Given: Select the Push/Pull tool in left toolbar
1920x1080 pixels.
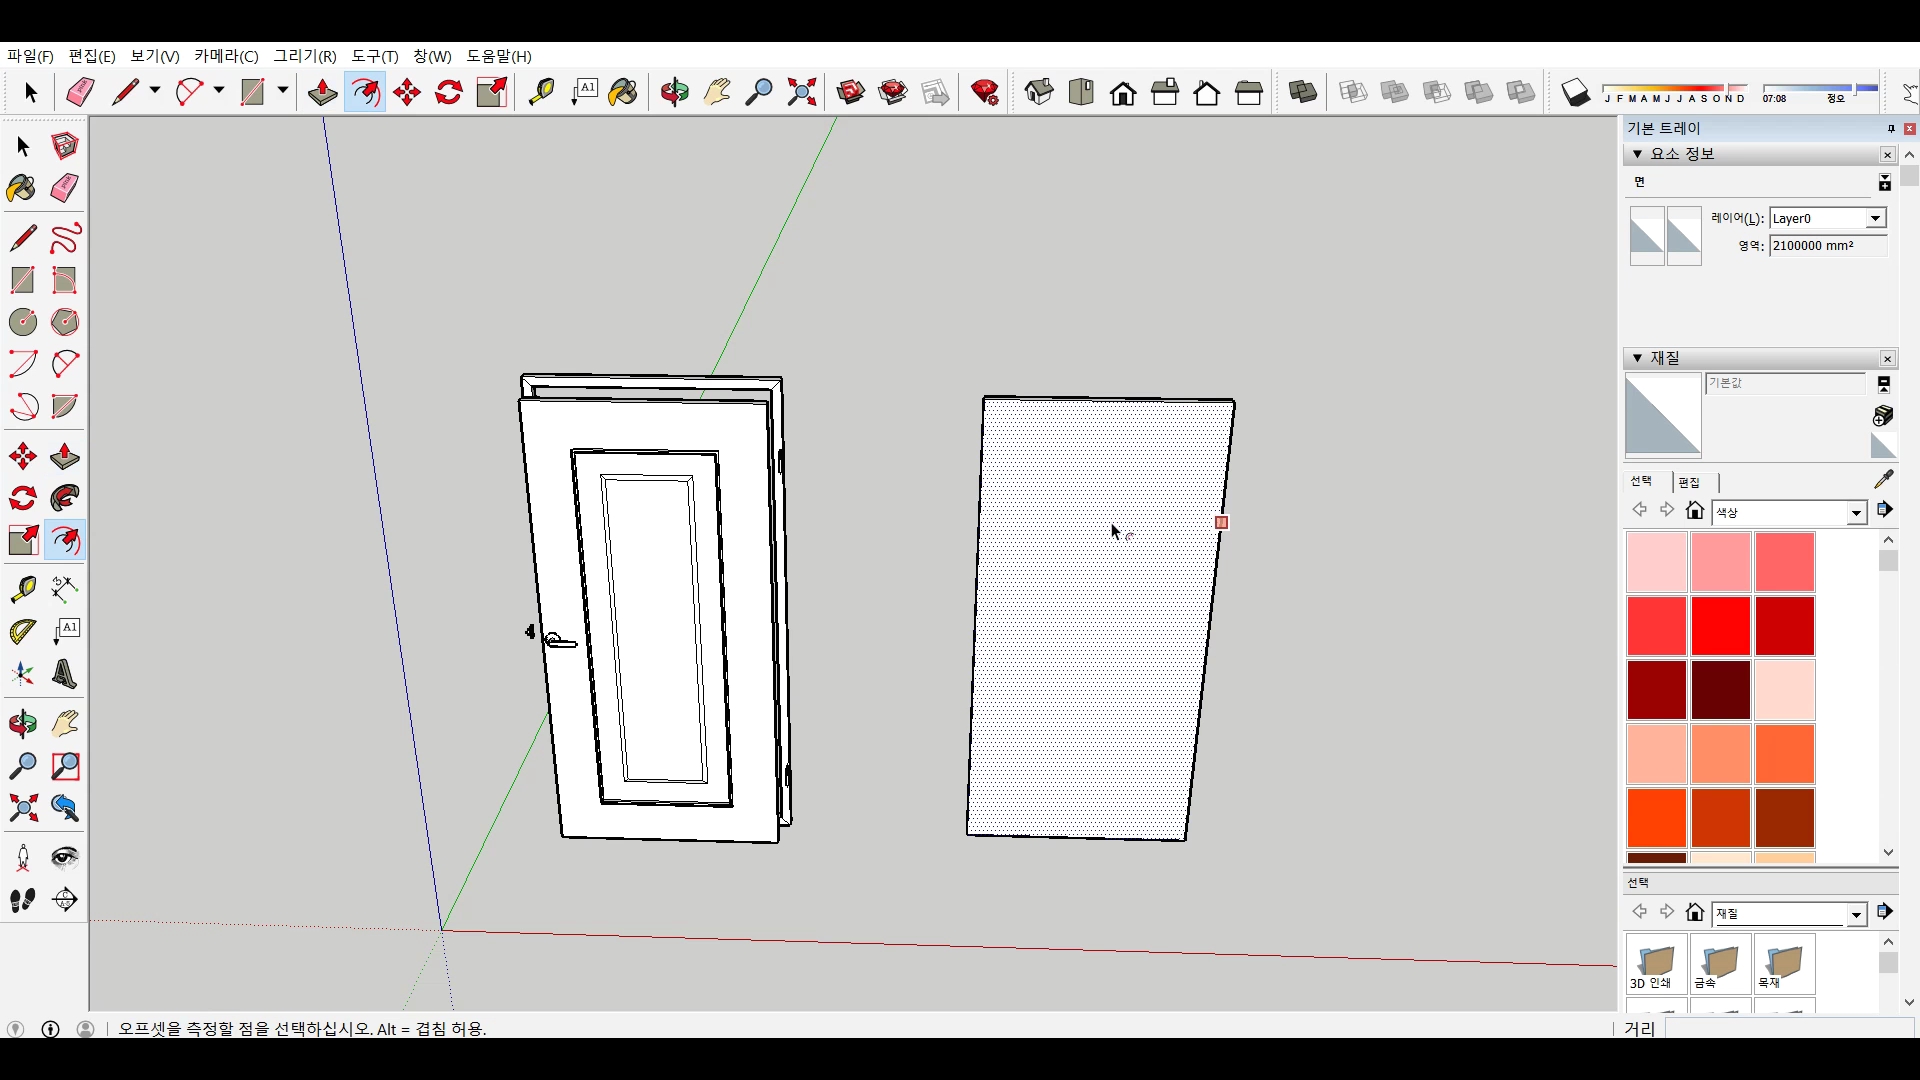Looking at the screenshot, I should point(65,457).
